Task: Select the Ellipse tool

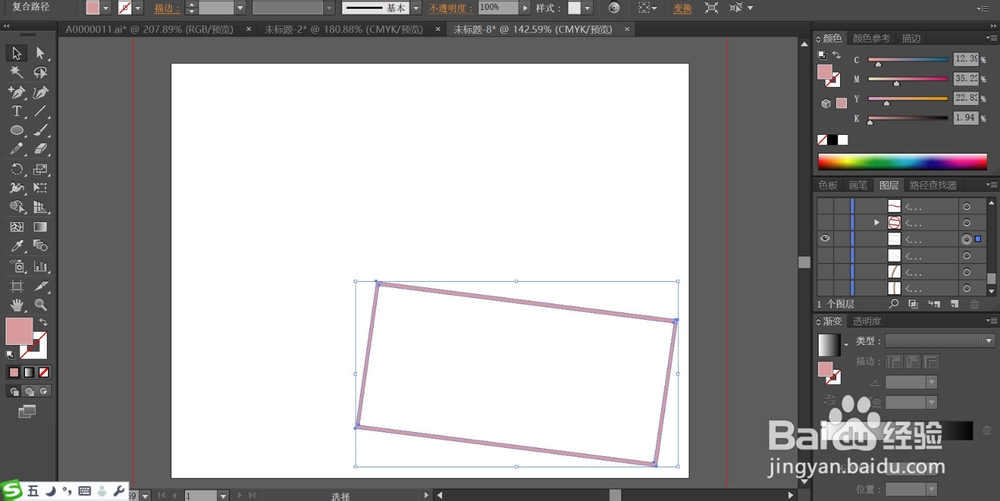Action: pos(17,130)
